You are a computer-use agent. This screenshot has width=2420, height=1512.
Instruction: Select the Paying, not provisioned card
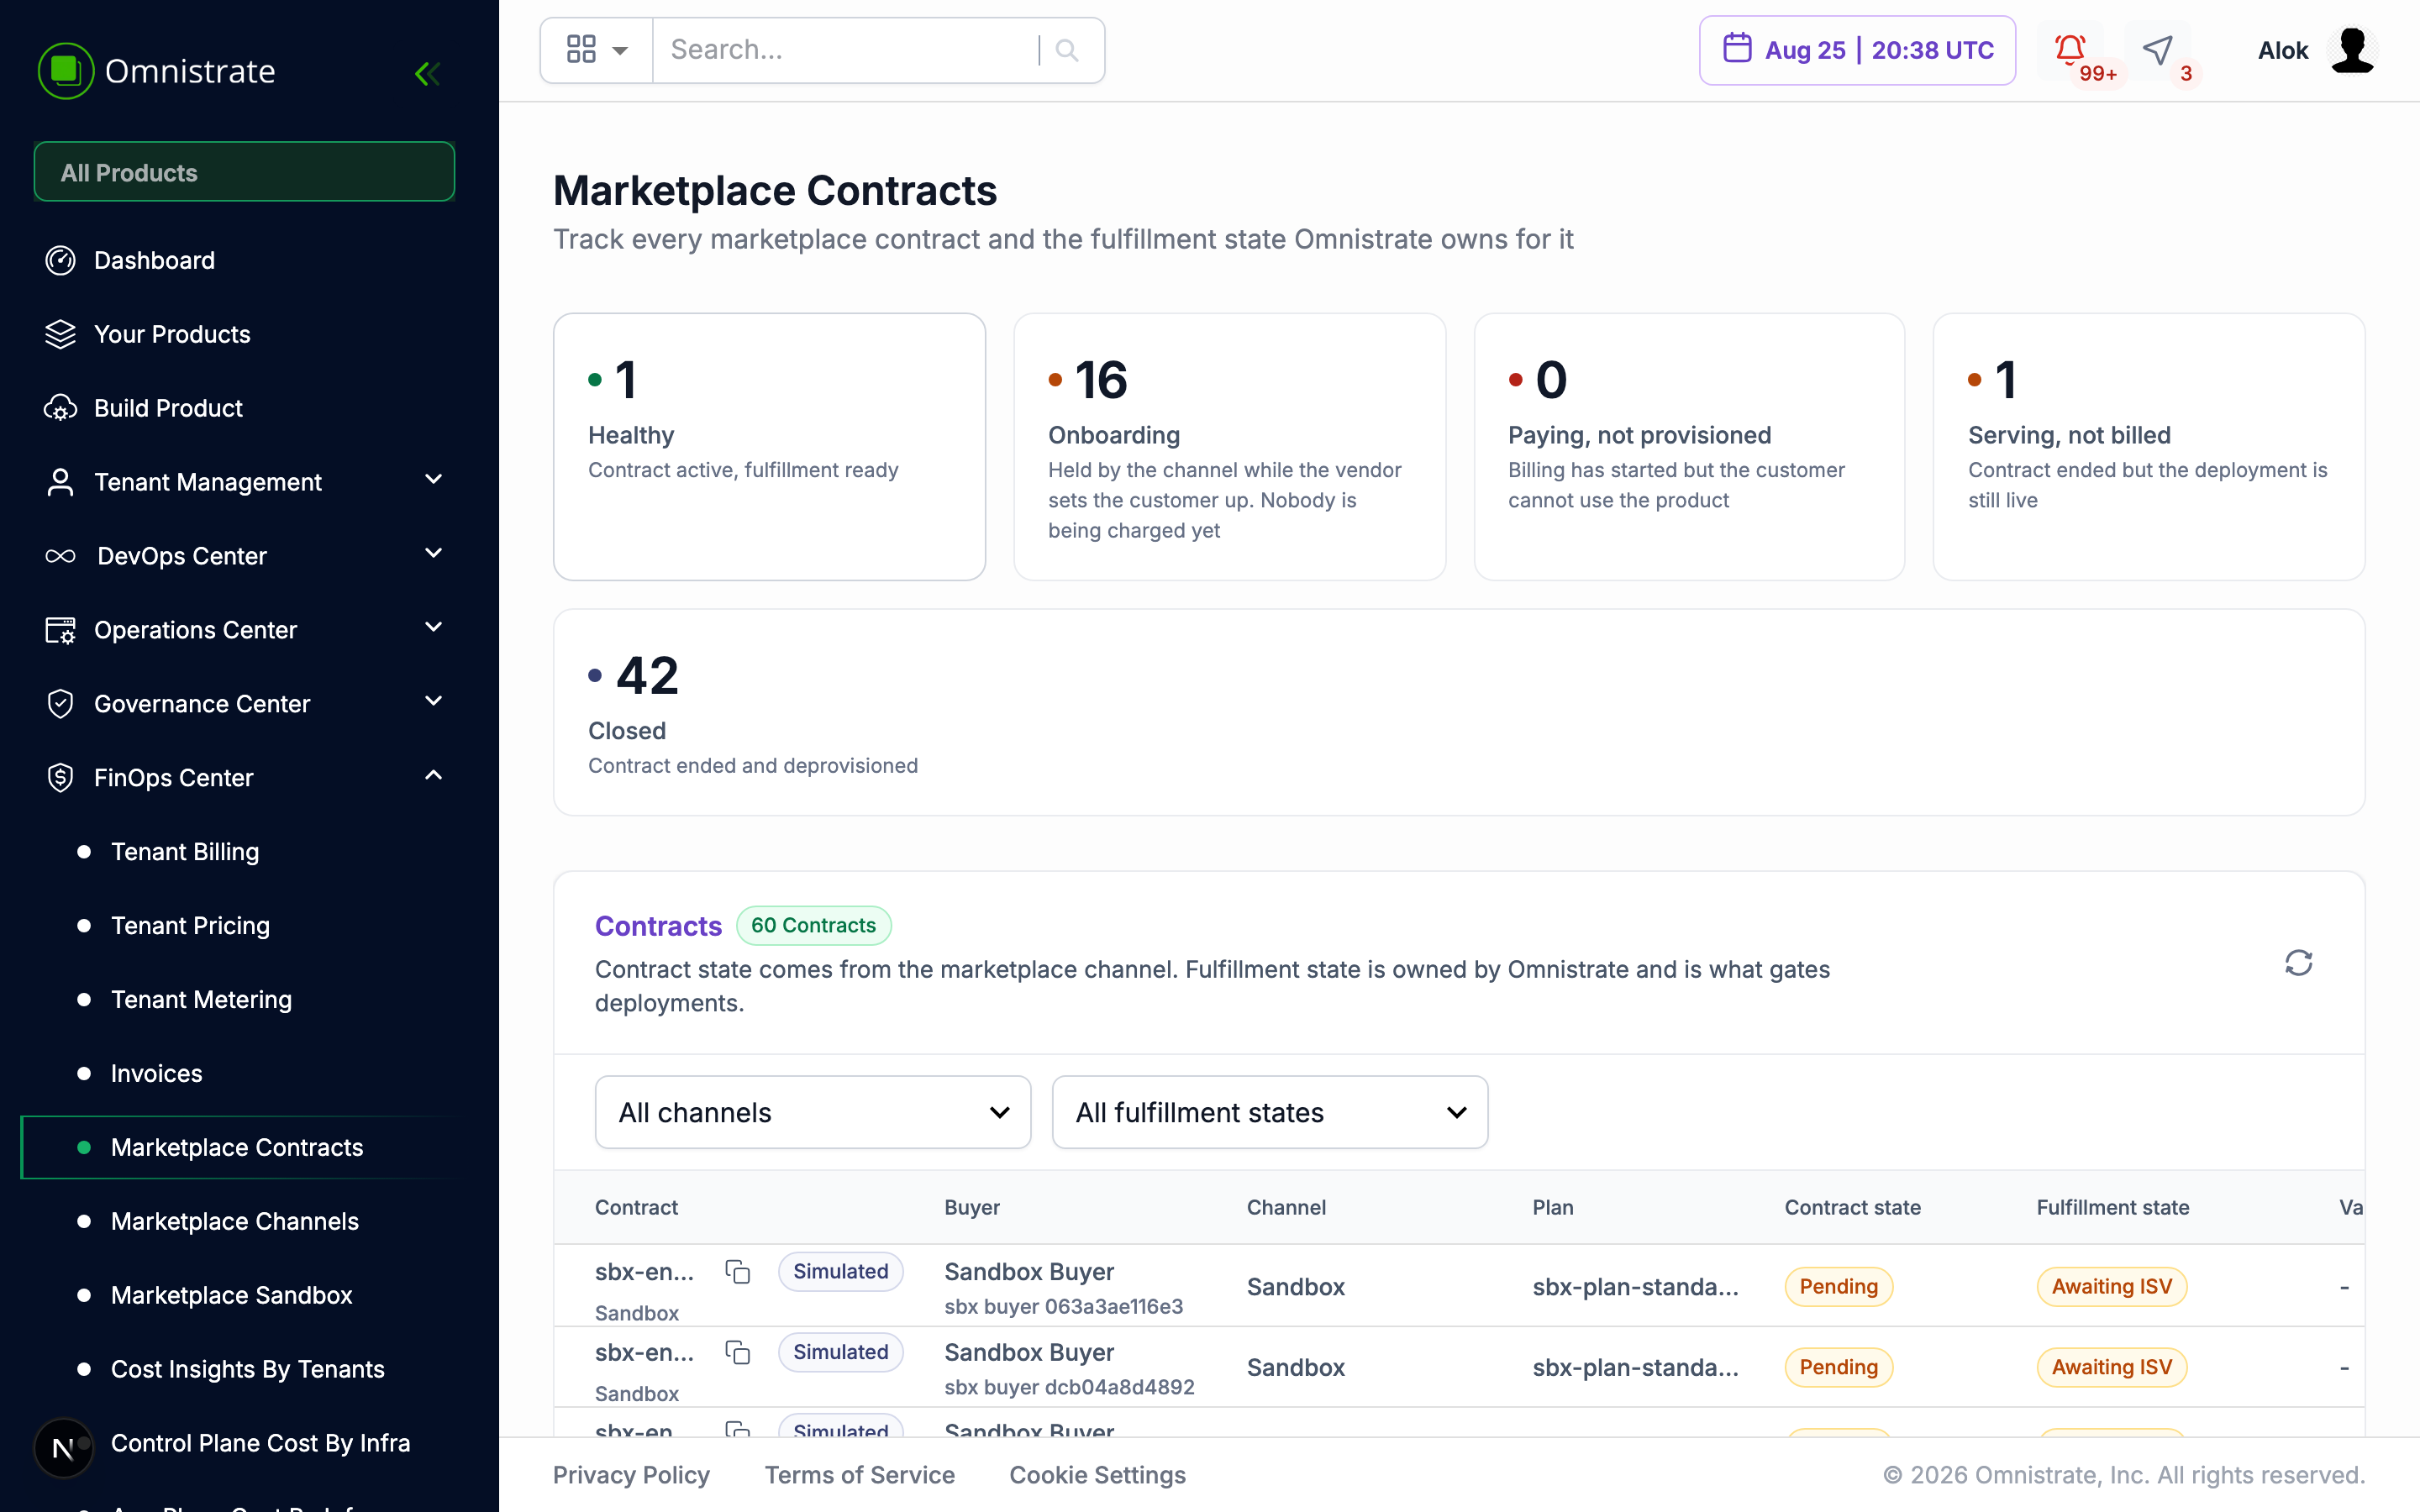pyautogui.click(x=1689, y=447)
